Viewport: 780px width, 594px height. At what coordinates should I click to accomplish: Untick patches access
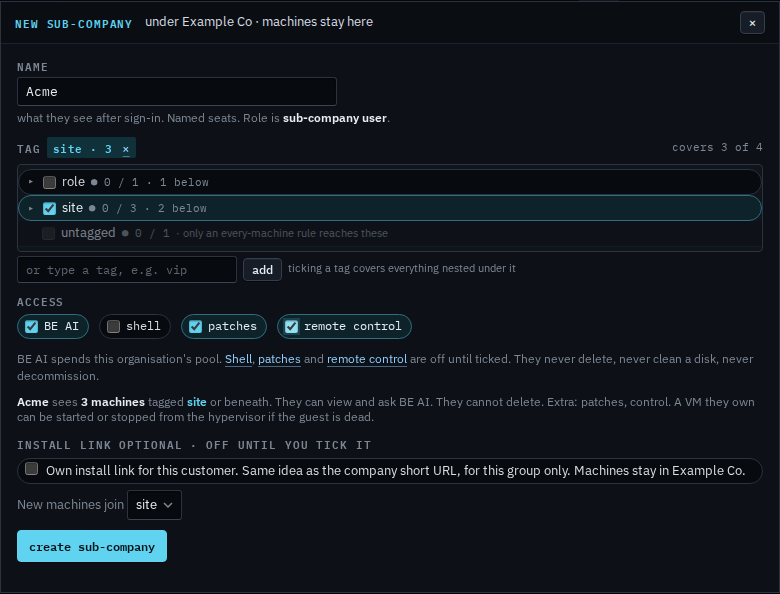coord(195,326)
